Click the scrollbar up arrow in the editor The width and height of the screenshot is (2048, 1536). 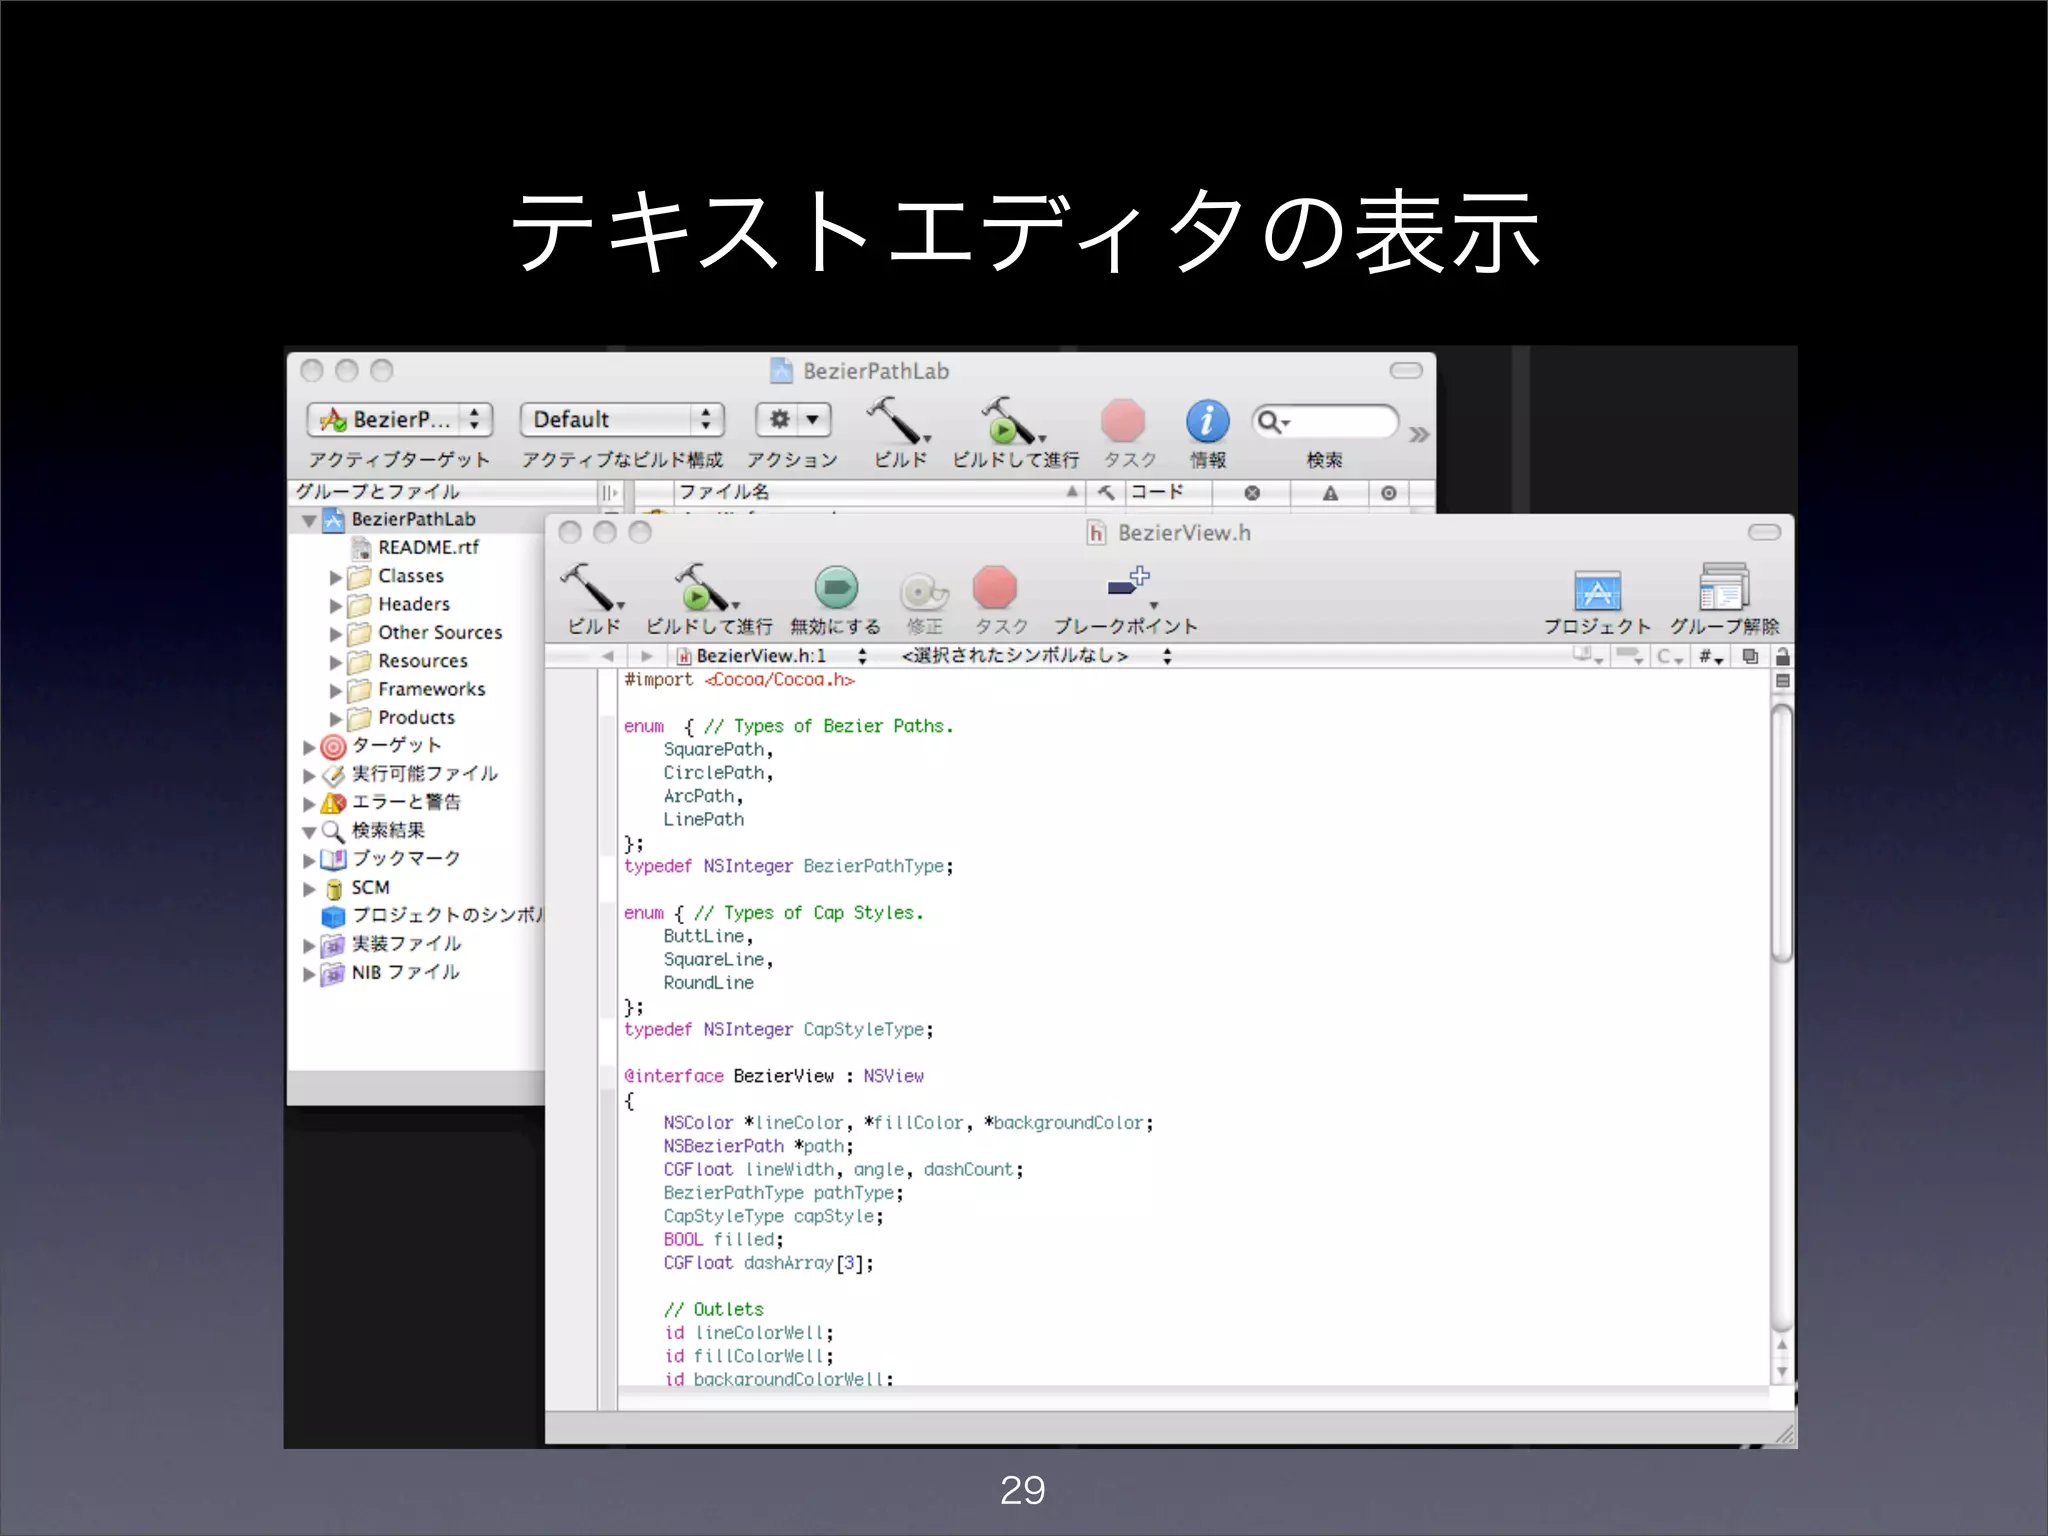point(1782,1346)
